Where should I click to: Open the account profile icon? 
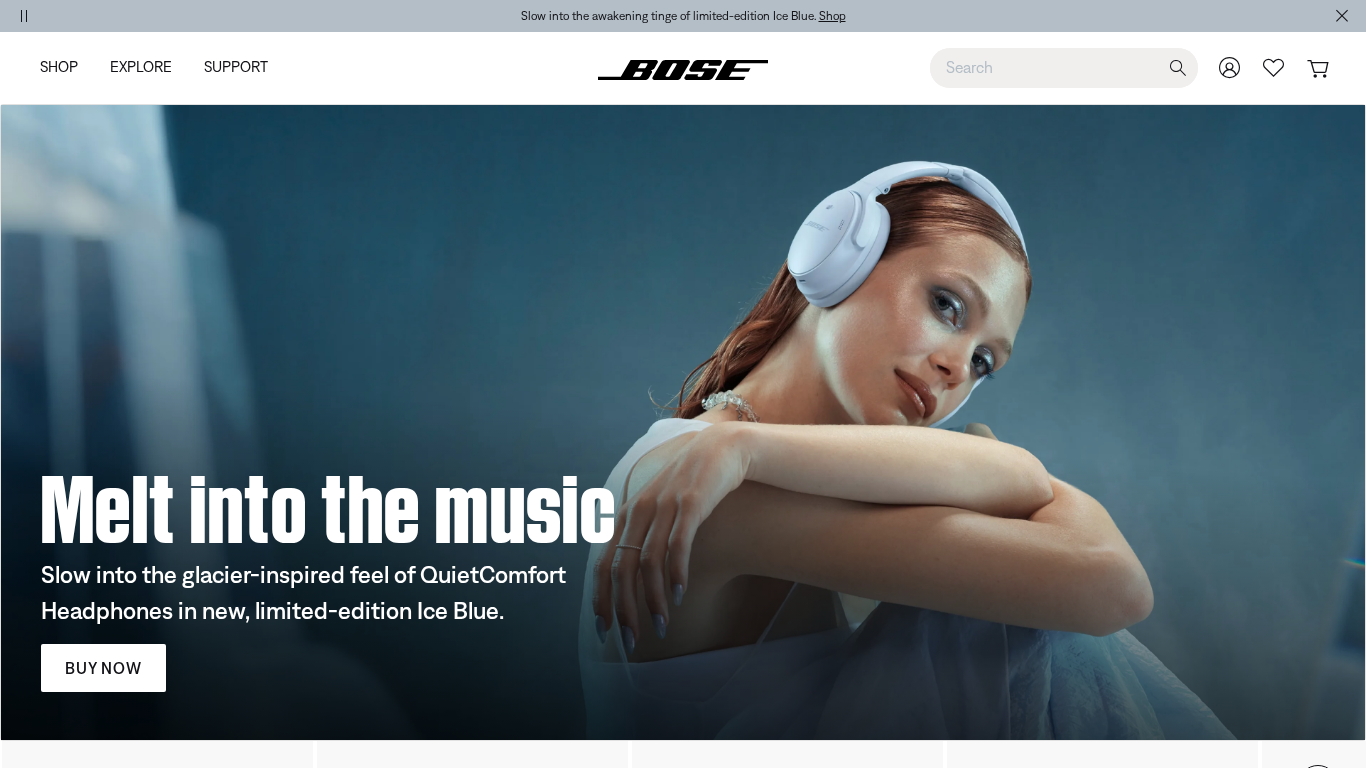click(x=1229, y=68)
